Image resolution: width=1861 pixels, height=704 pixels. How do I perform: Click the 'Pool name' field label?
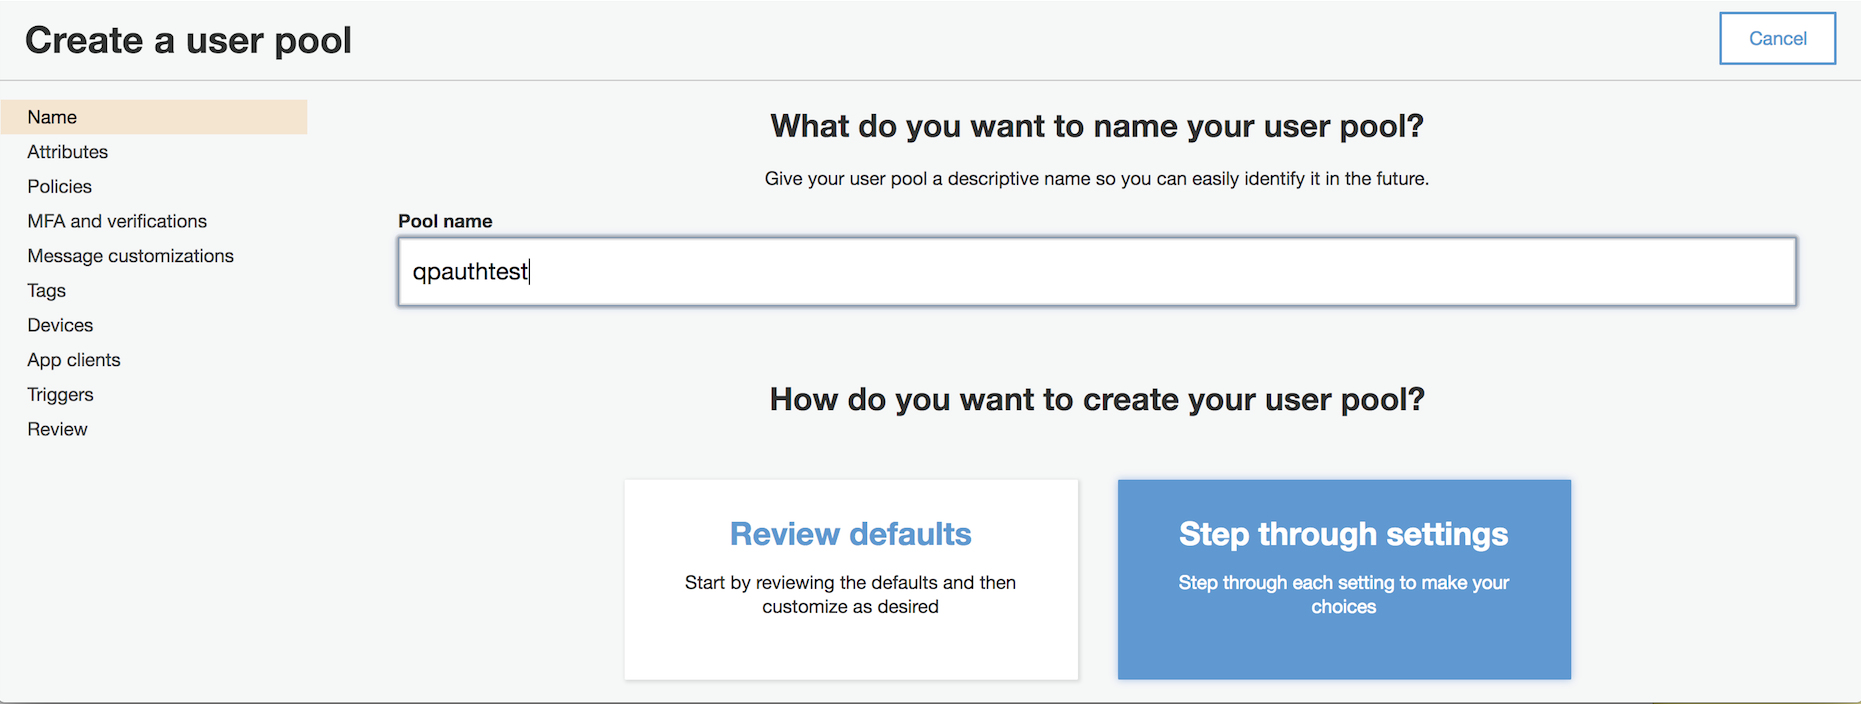[x=445, y=221]
